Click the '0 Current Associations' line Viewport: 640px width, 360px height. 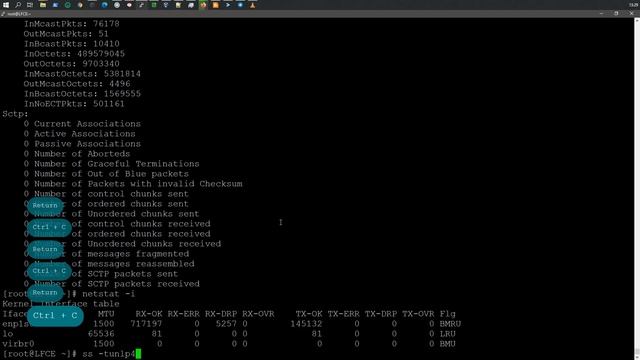pyautogui.click(x=82, y=124)
